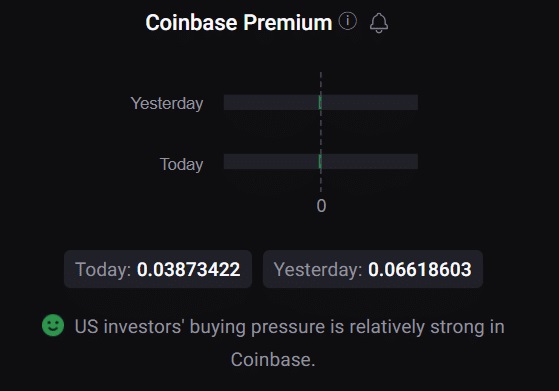Screen dimensions: 559x391
Task: Select the Today value box
Action: click(x=158, y=269)
